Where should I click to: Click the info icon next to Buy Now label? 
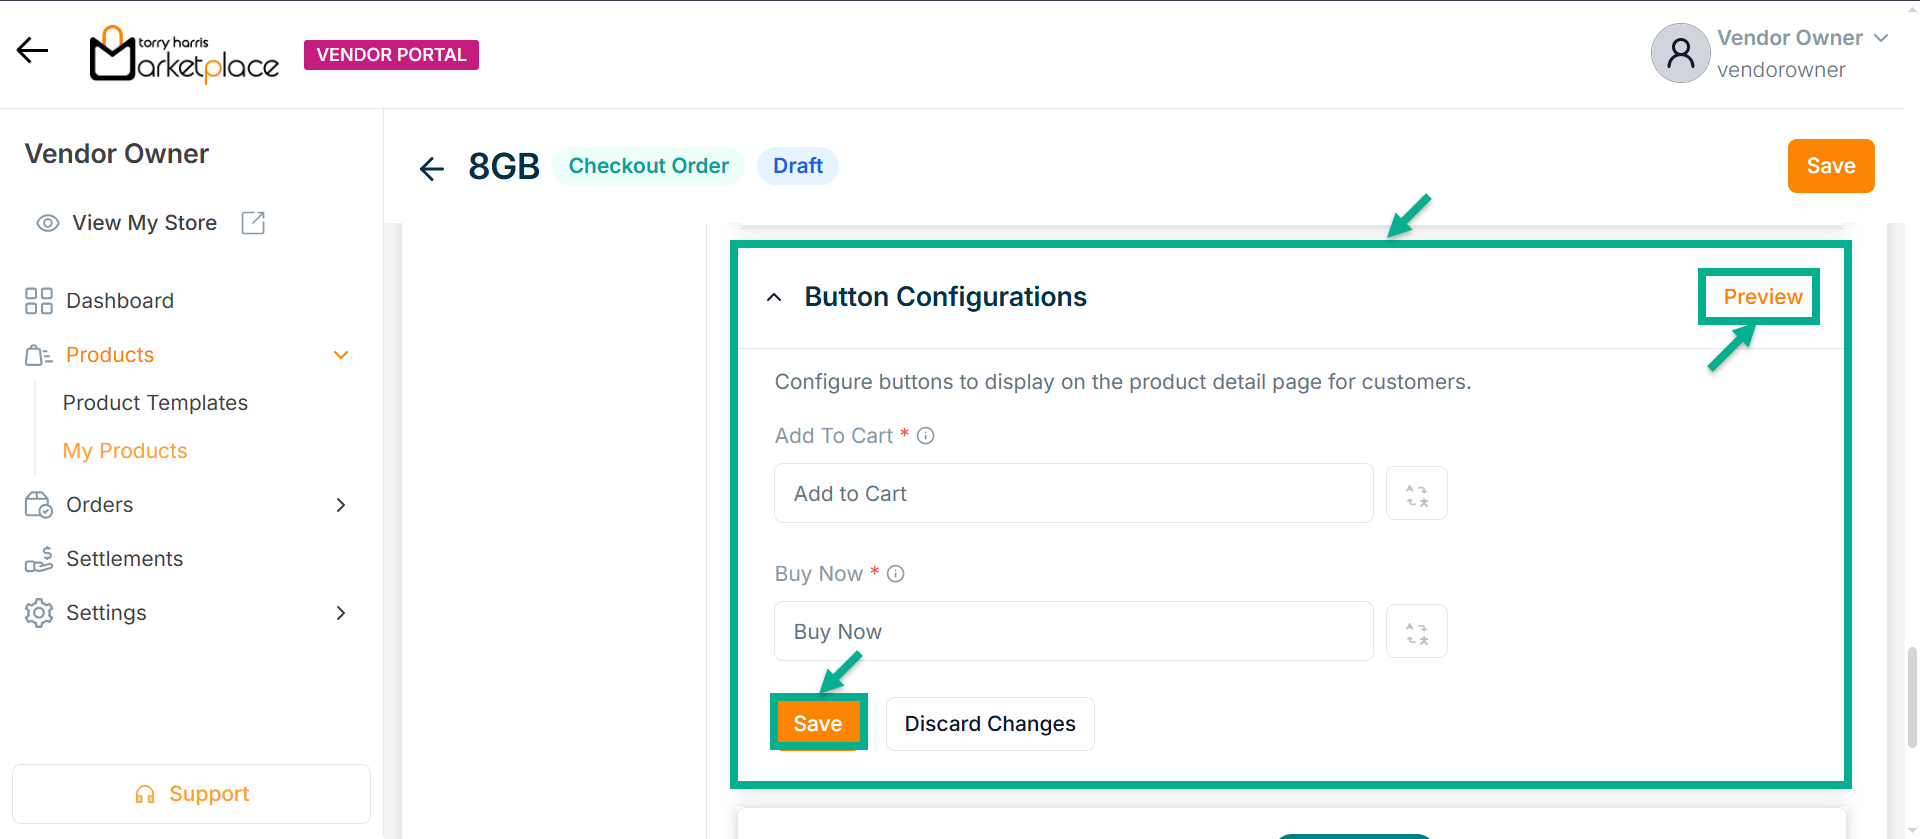(x=896, y=574)
